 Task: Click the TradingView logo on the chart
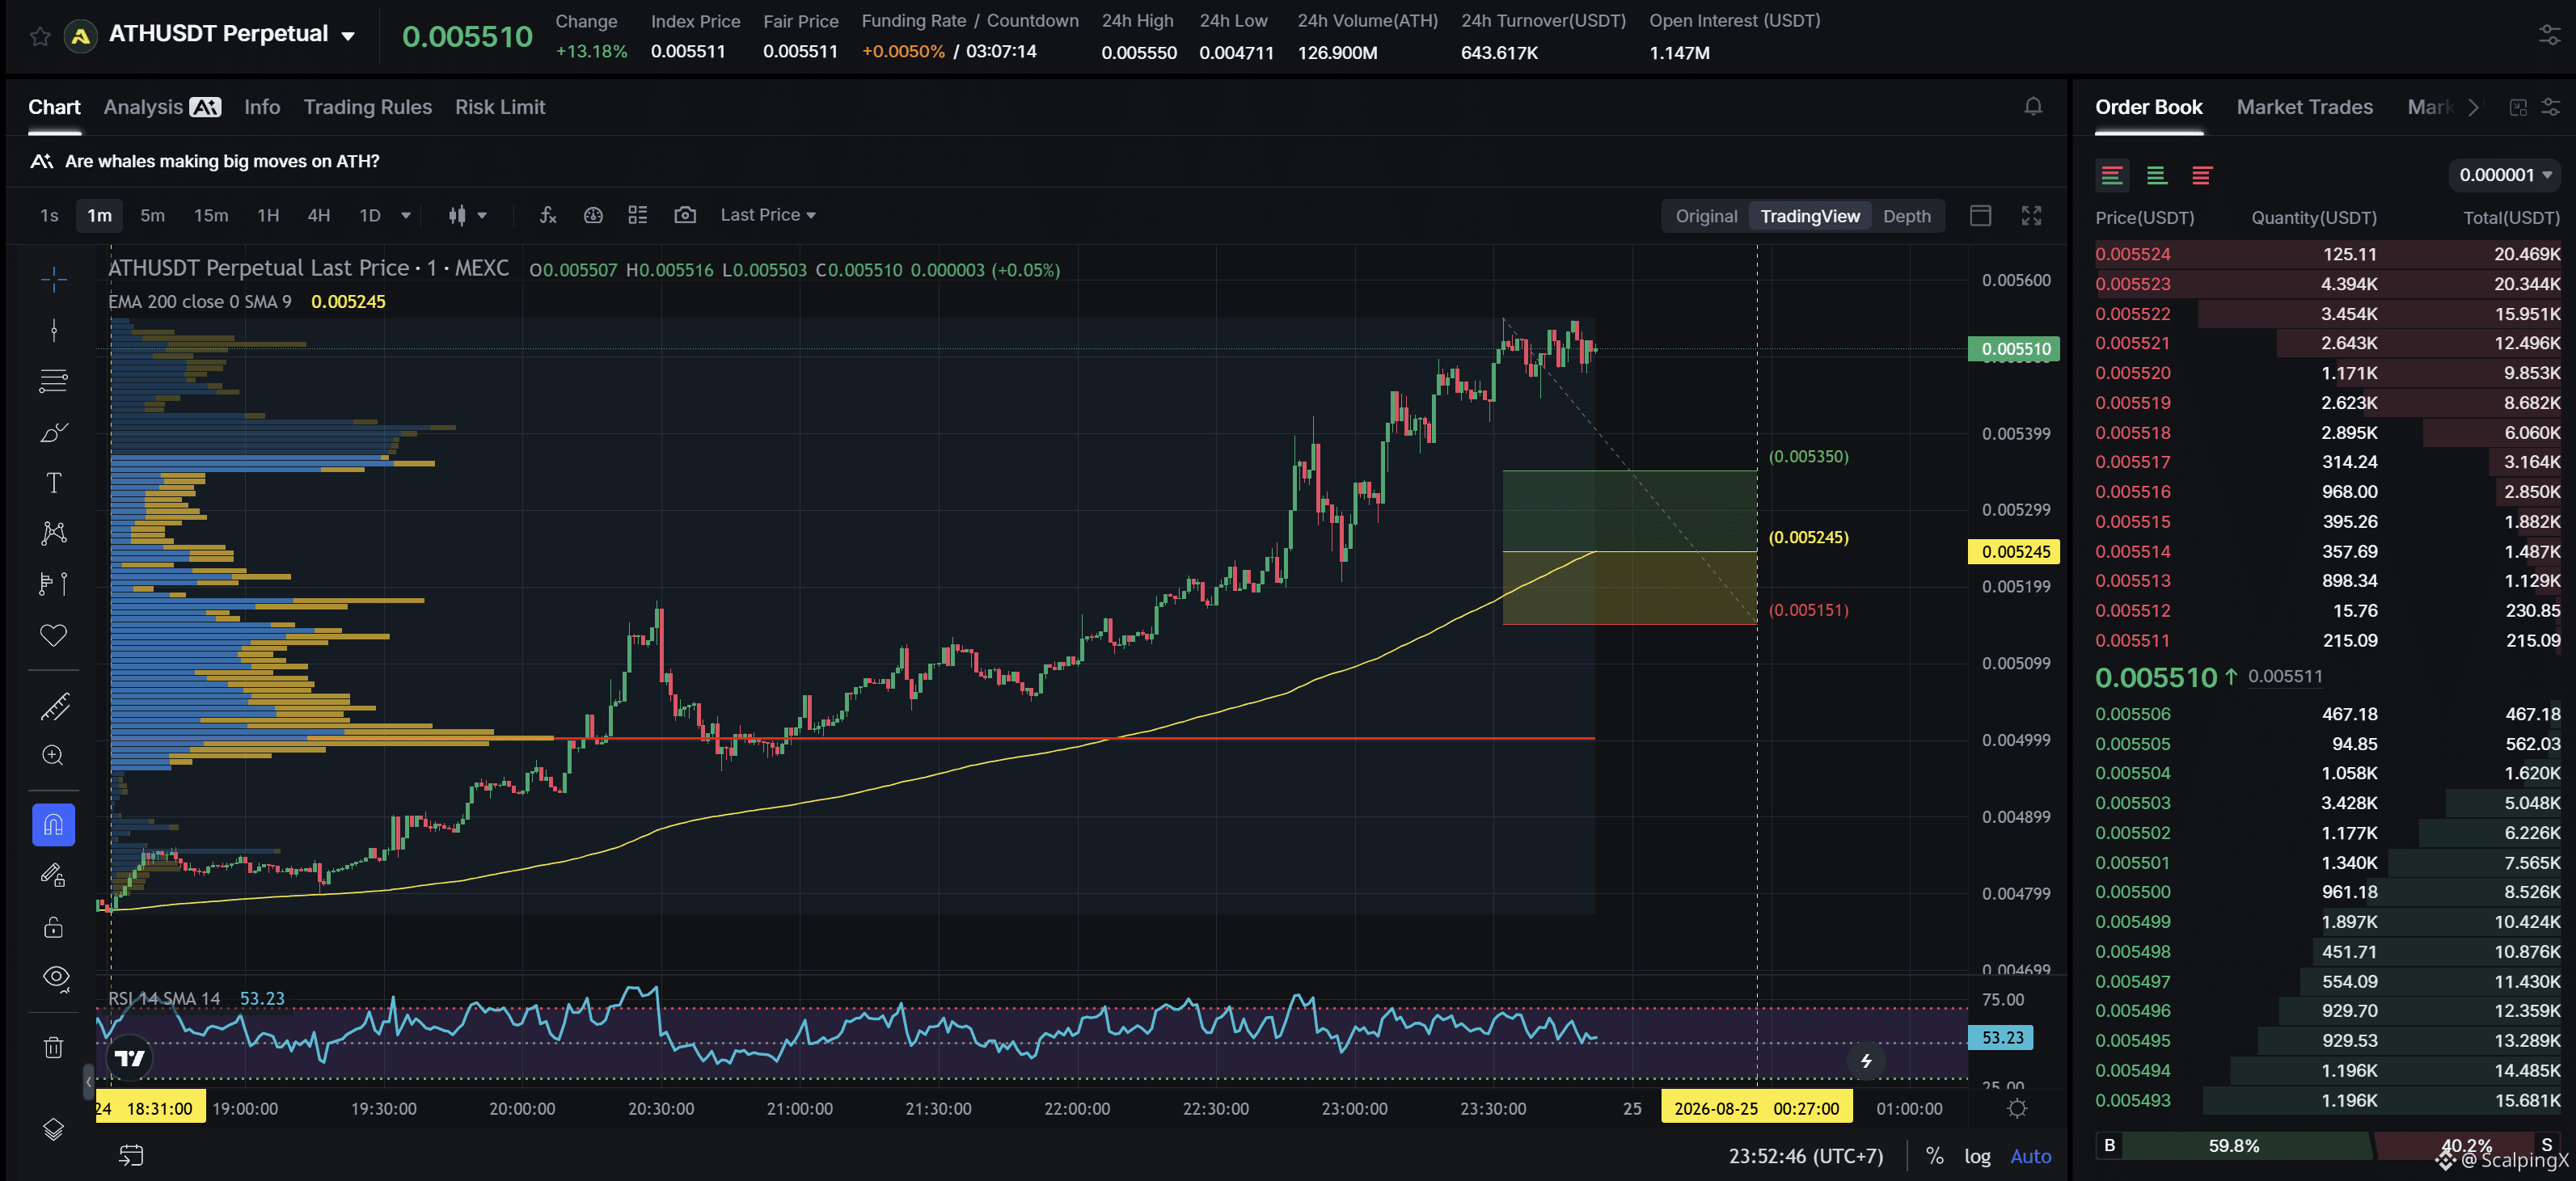click(x=130, y=1058)
